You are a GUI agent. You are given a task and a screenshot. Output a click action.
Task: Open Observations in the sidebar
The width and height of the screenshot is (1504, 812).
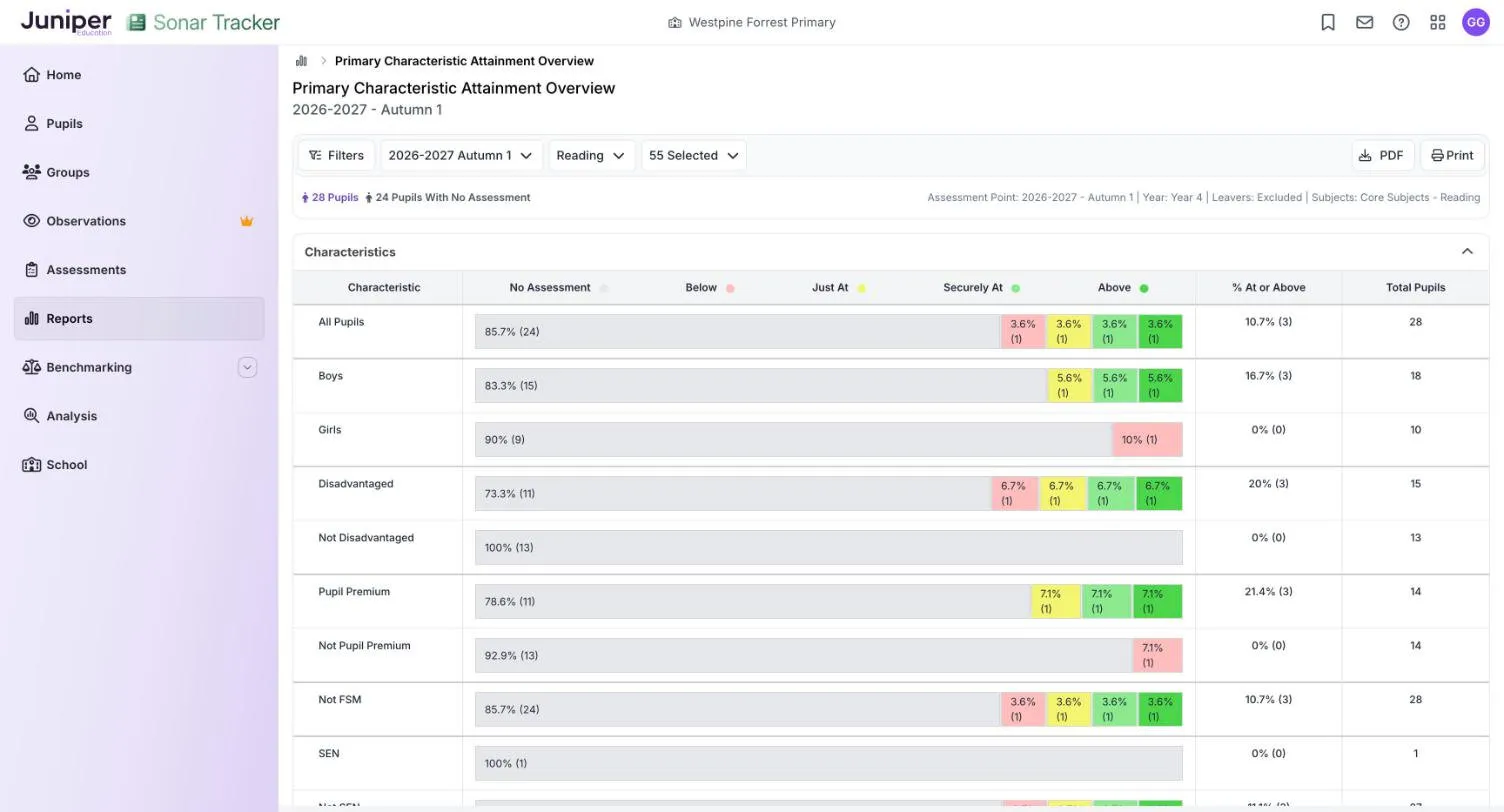[139, 221]
